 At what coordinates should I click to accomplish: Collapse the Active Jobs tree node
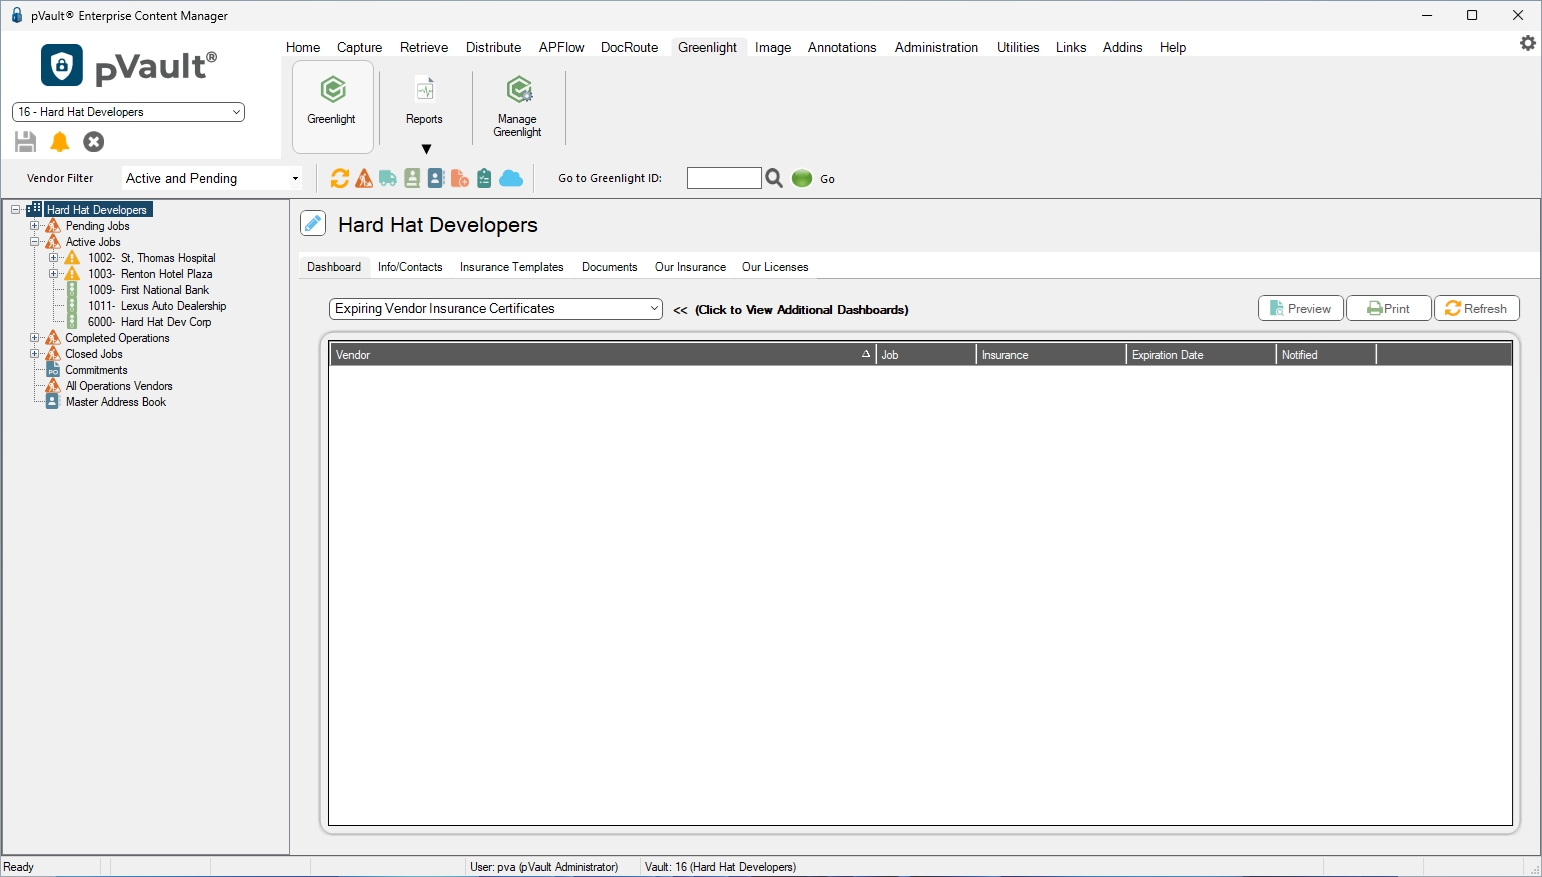(x=34, y=242)
